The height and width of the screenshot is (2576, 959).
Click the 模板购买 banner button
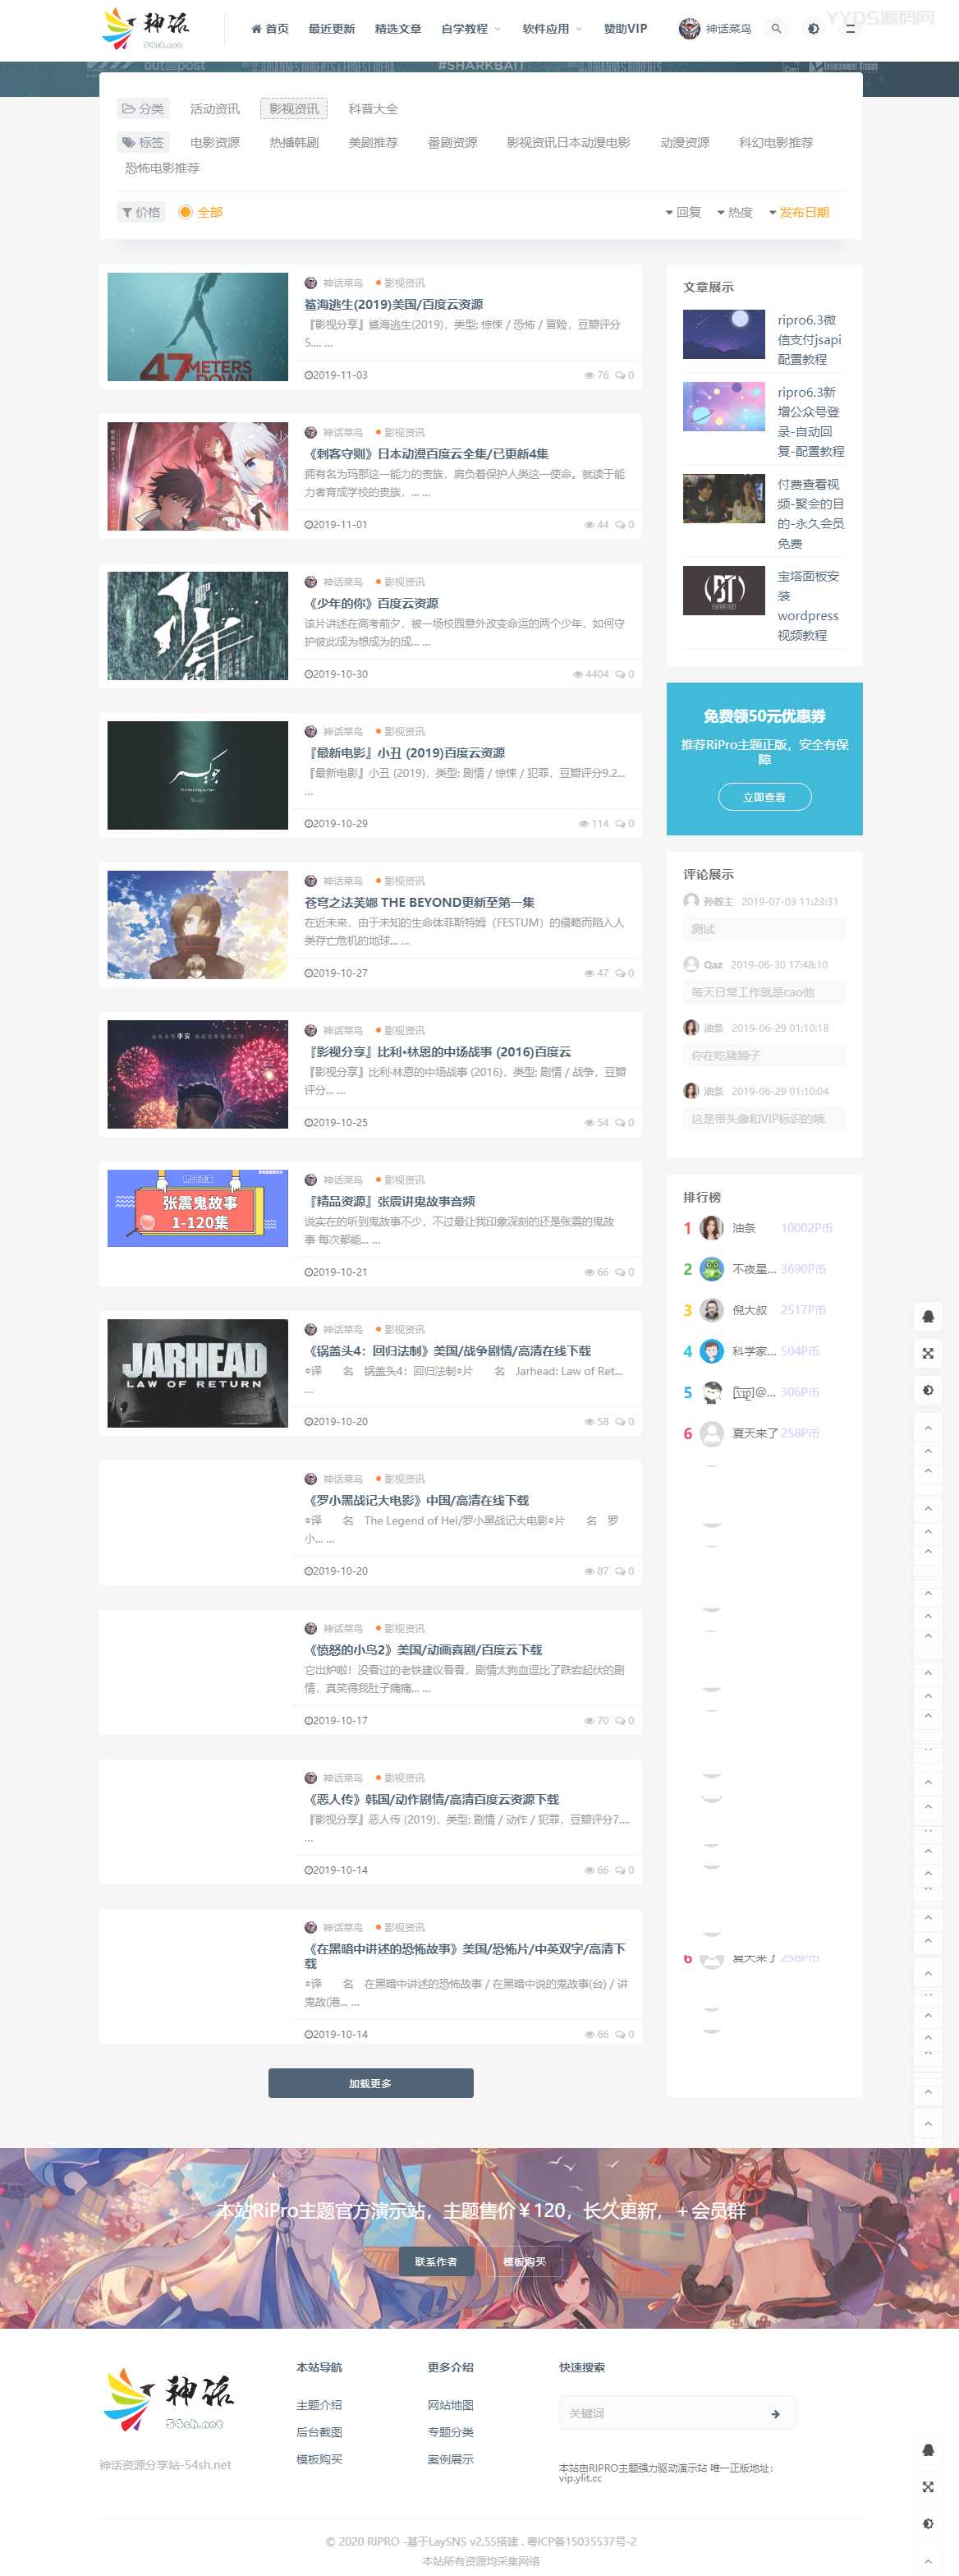pos(524,2261)
